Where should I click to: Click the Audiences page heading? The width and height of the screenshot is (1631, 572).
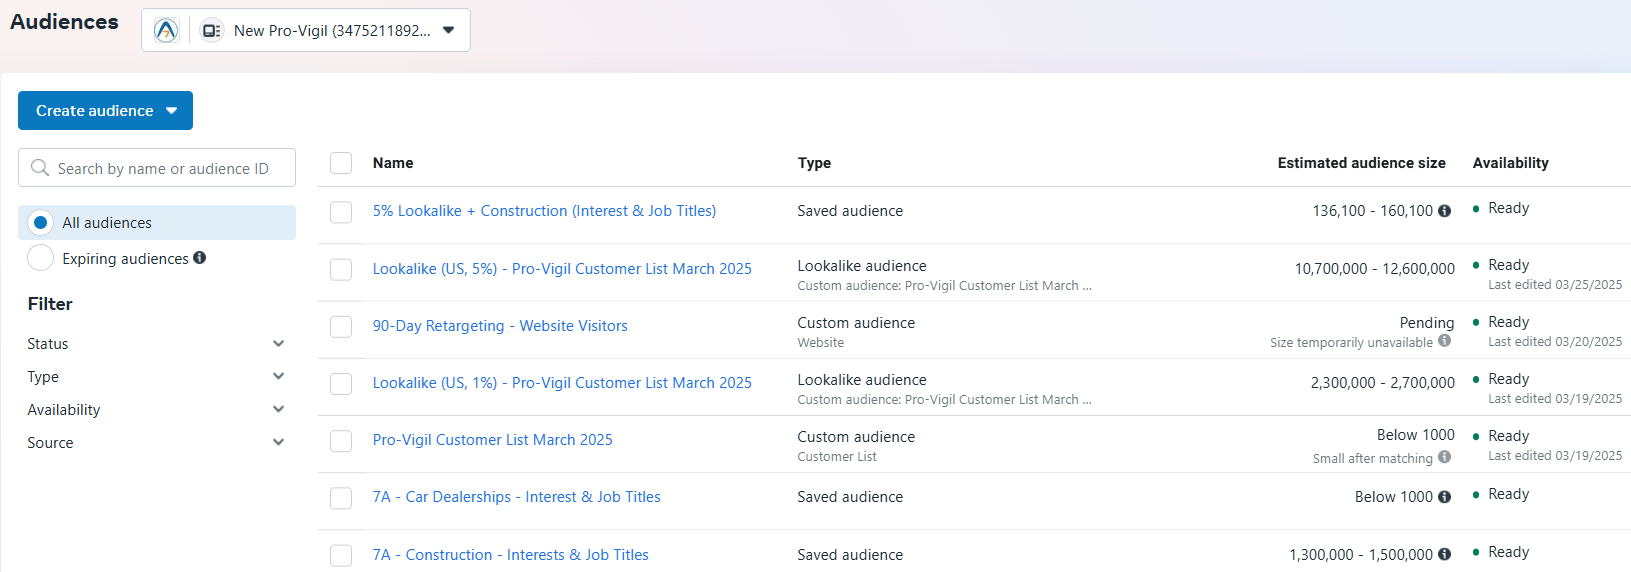[64, 22]
